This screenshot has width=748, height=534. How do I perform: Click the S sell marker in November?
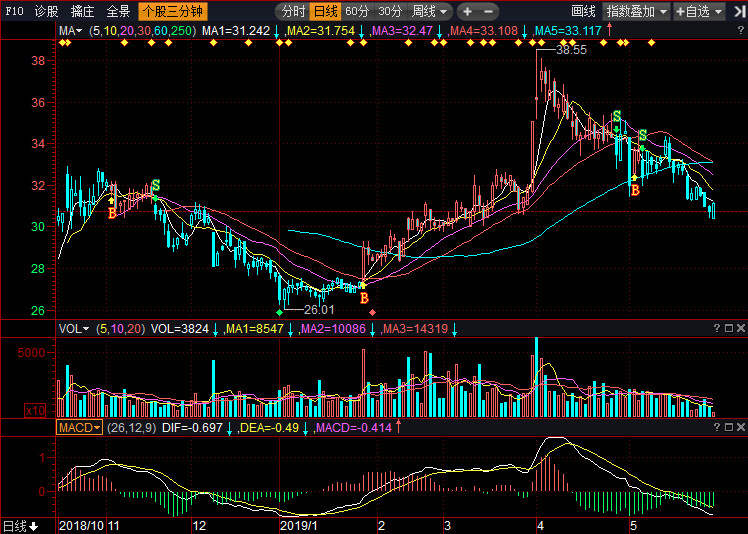[x=156, y=185]
